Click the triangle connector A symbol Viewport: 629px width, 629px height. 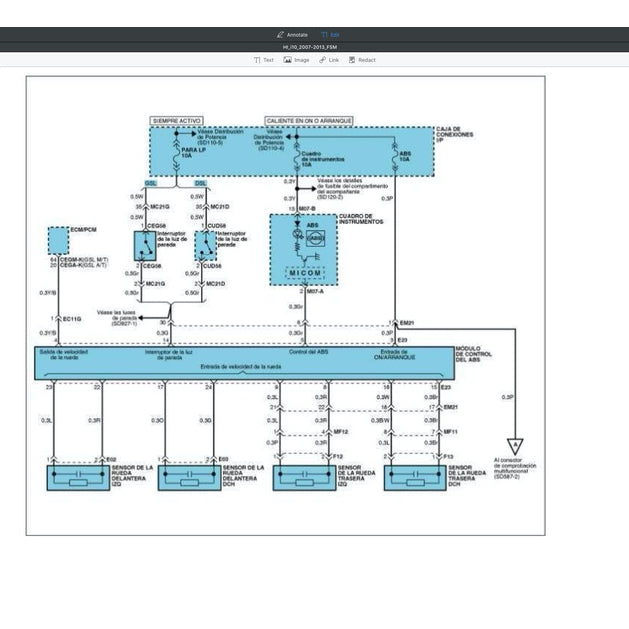point(515,447)
